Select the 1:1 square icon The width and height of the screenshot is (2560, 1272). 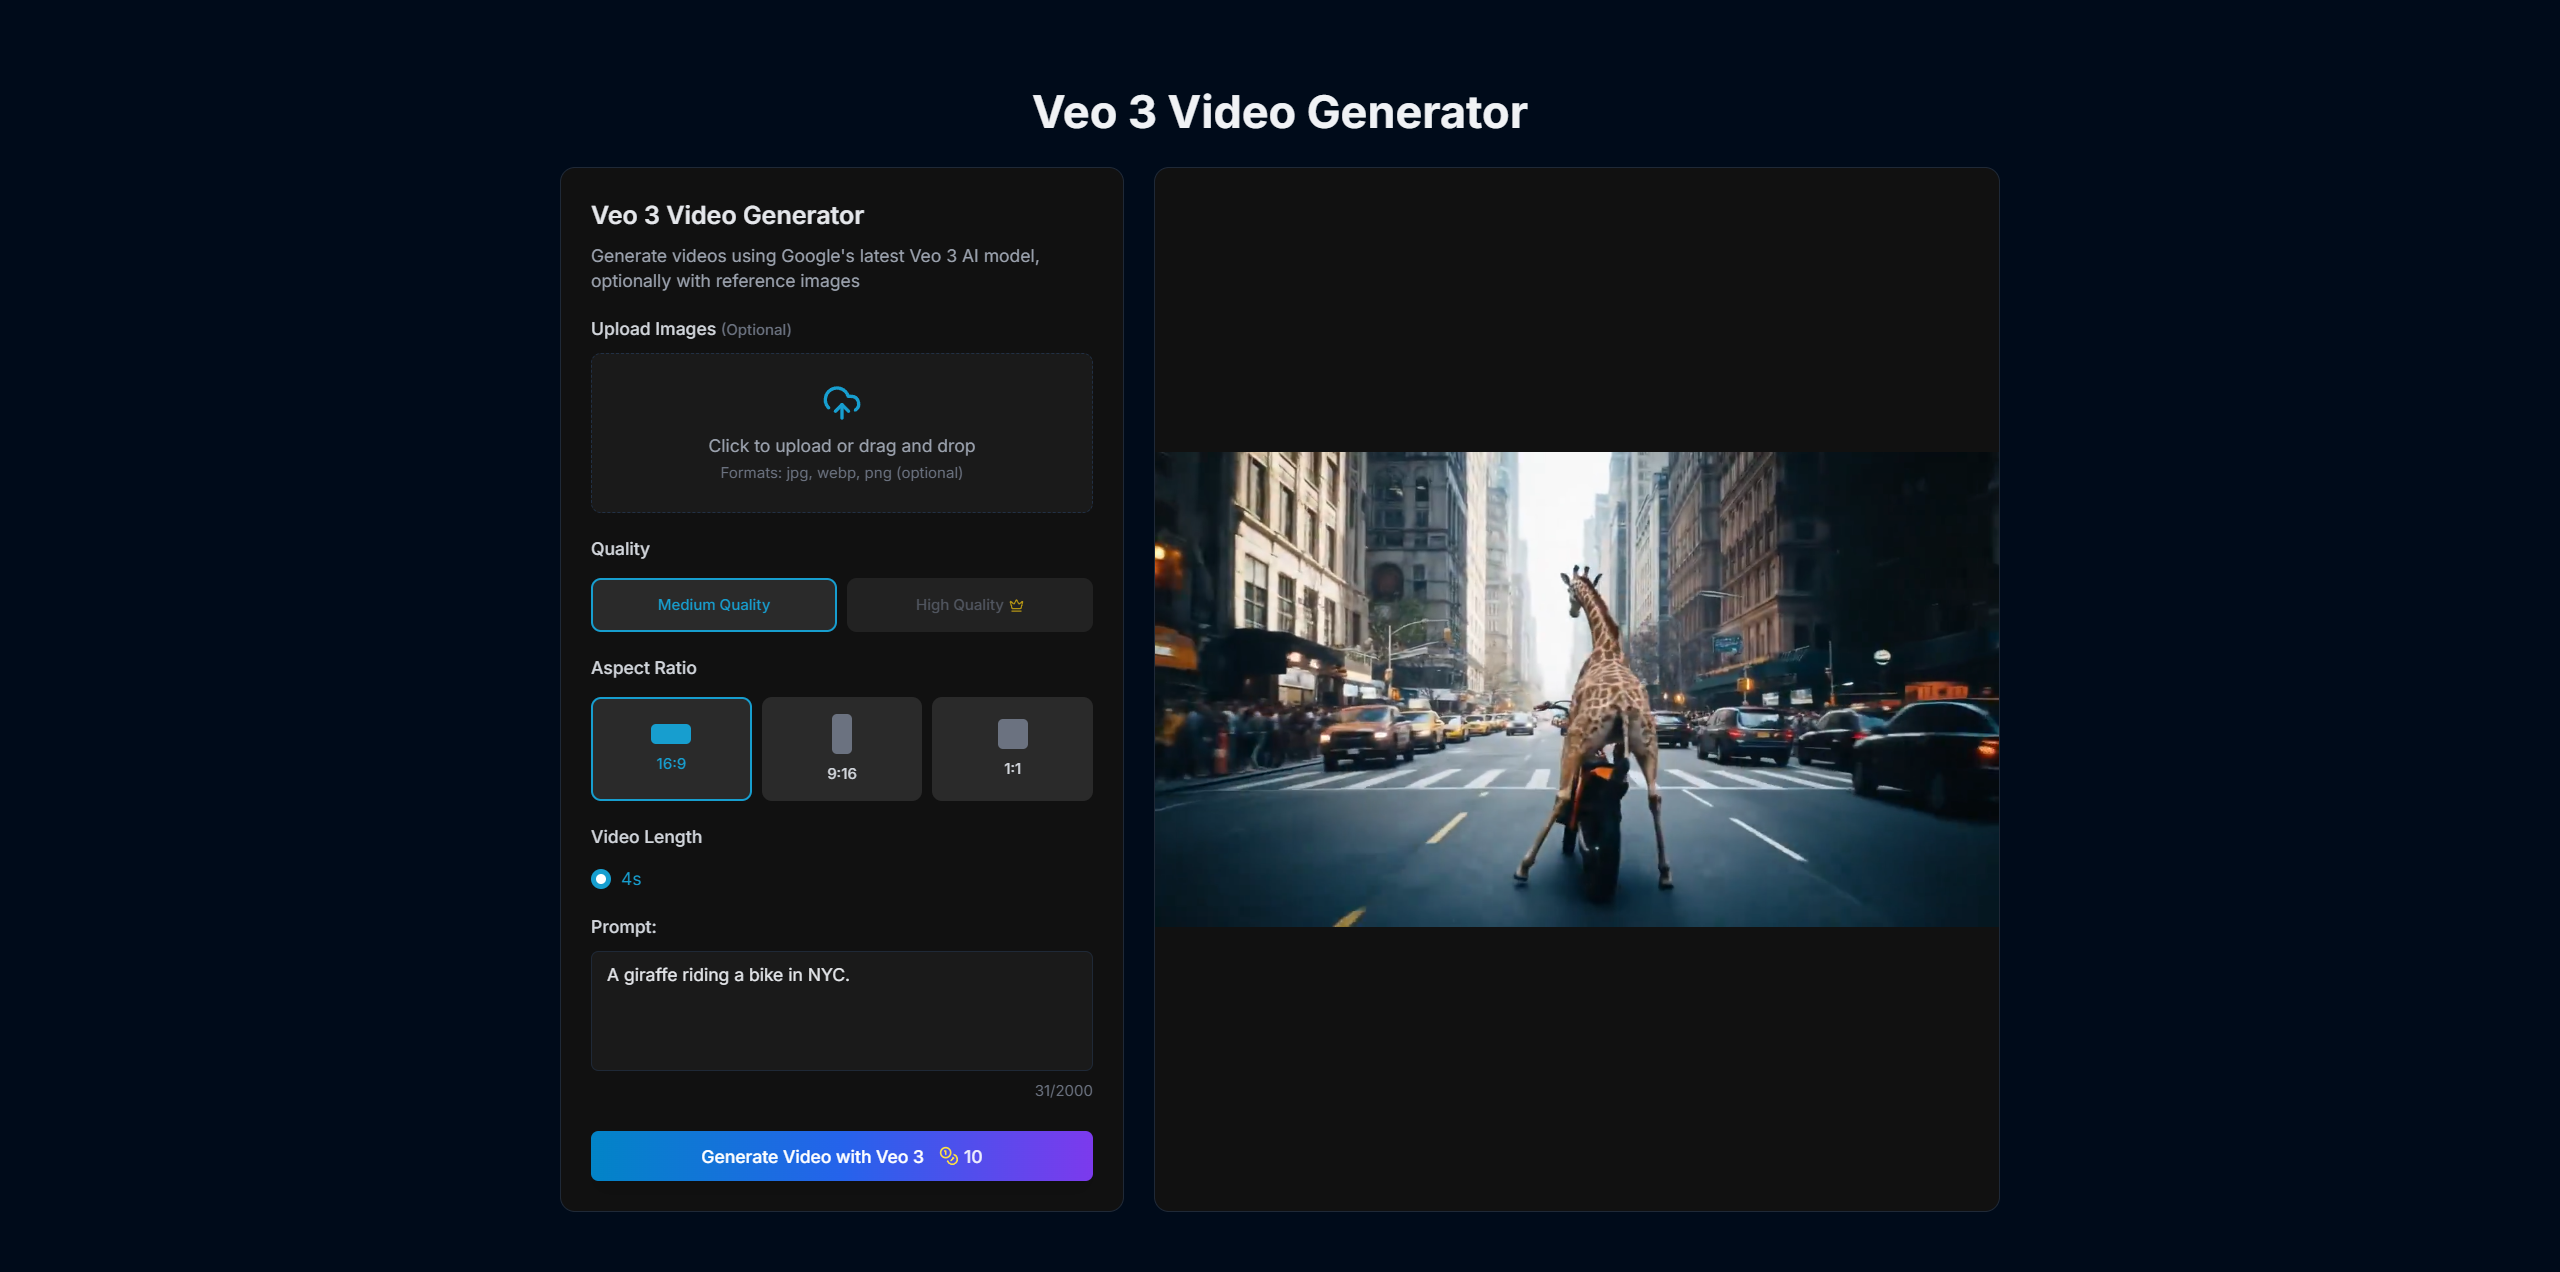tap(1012, 734)
